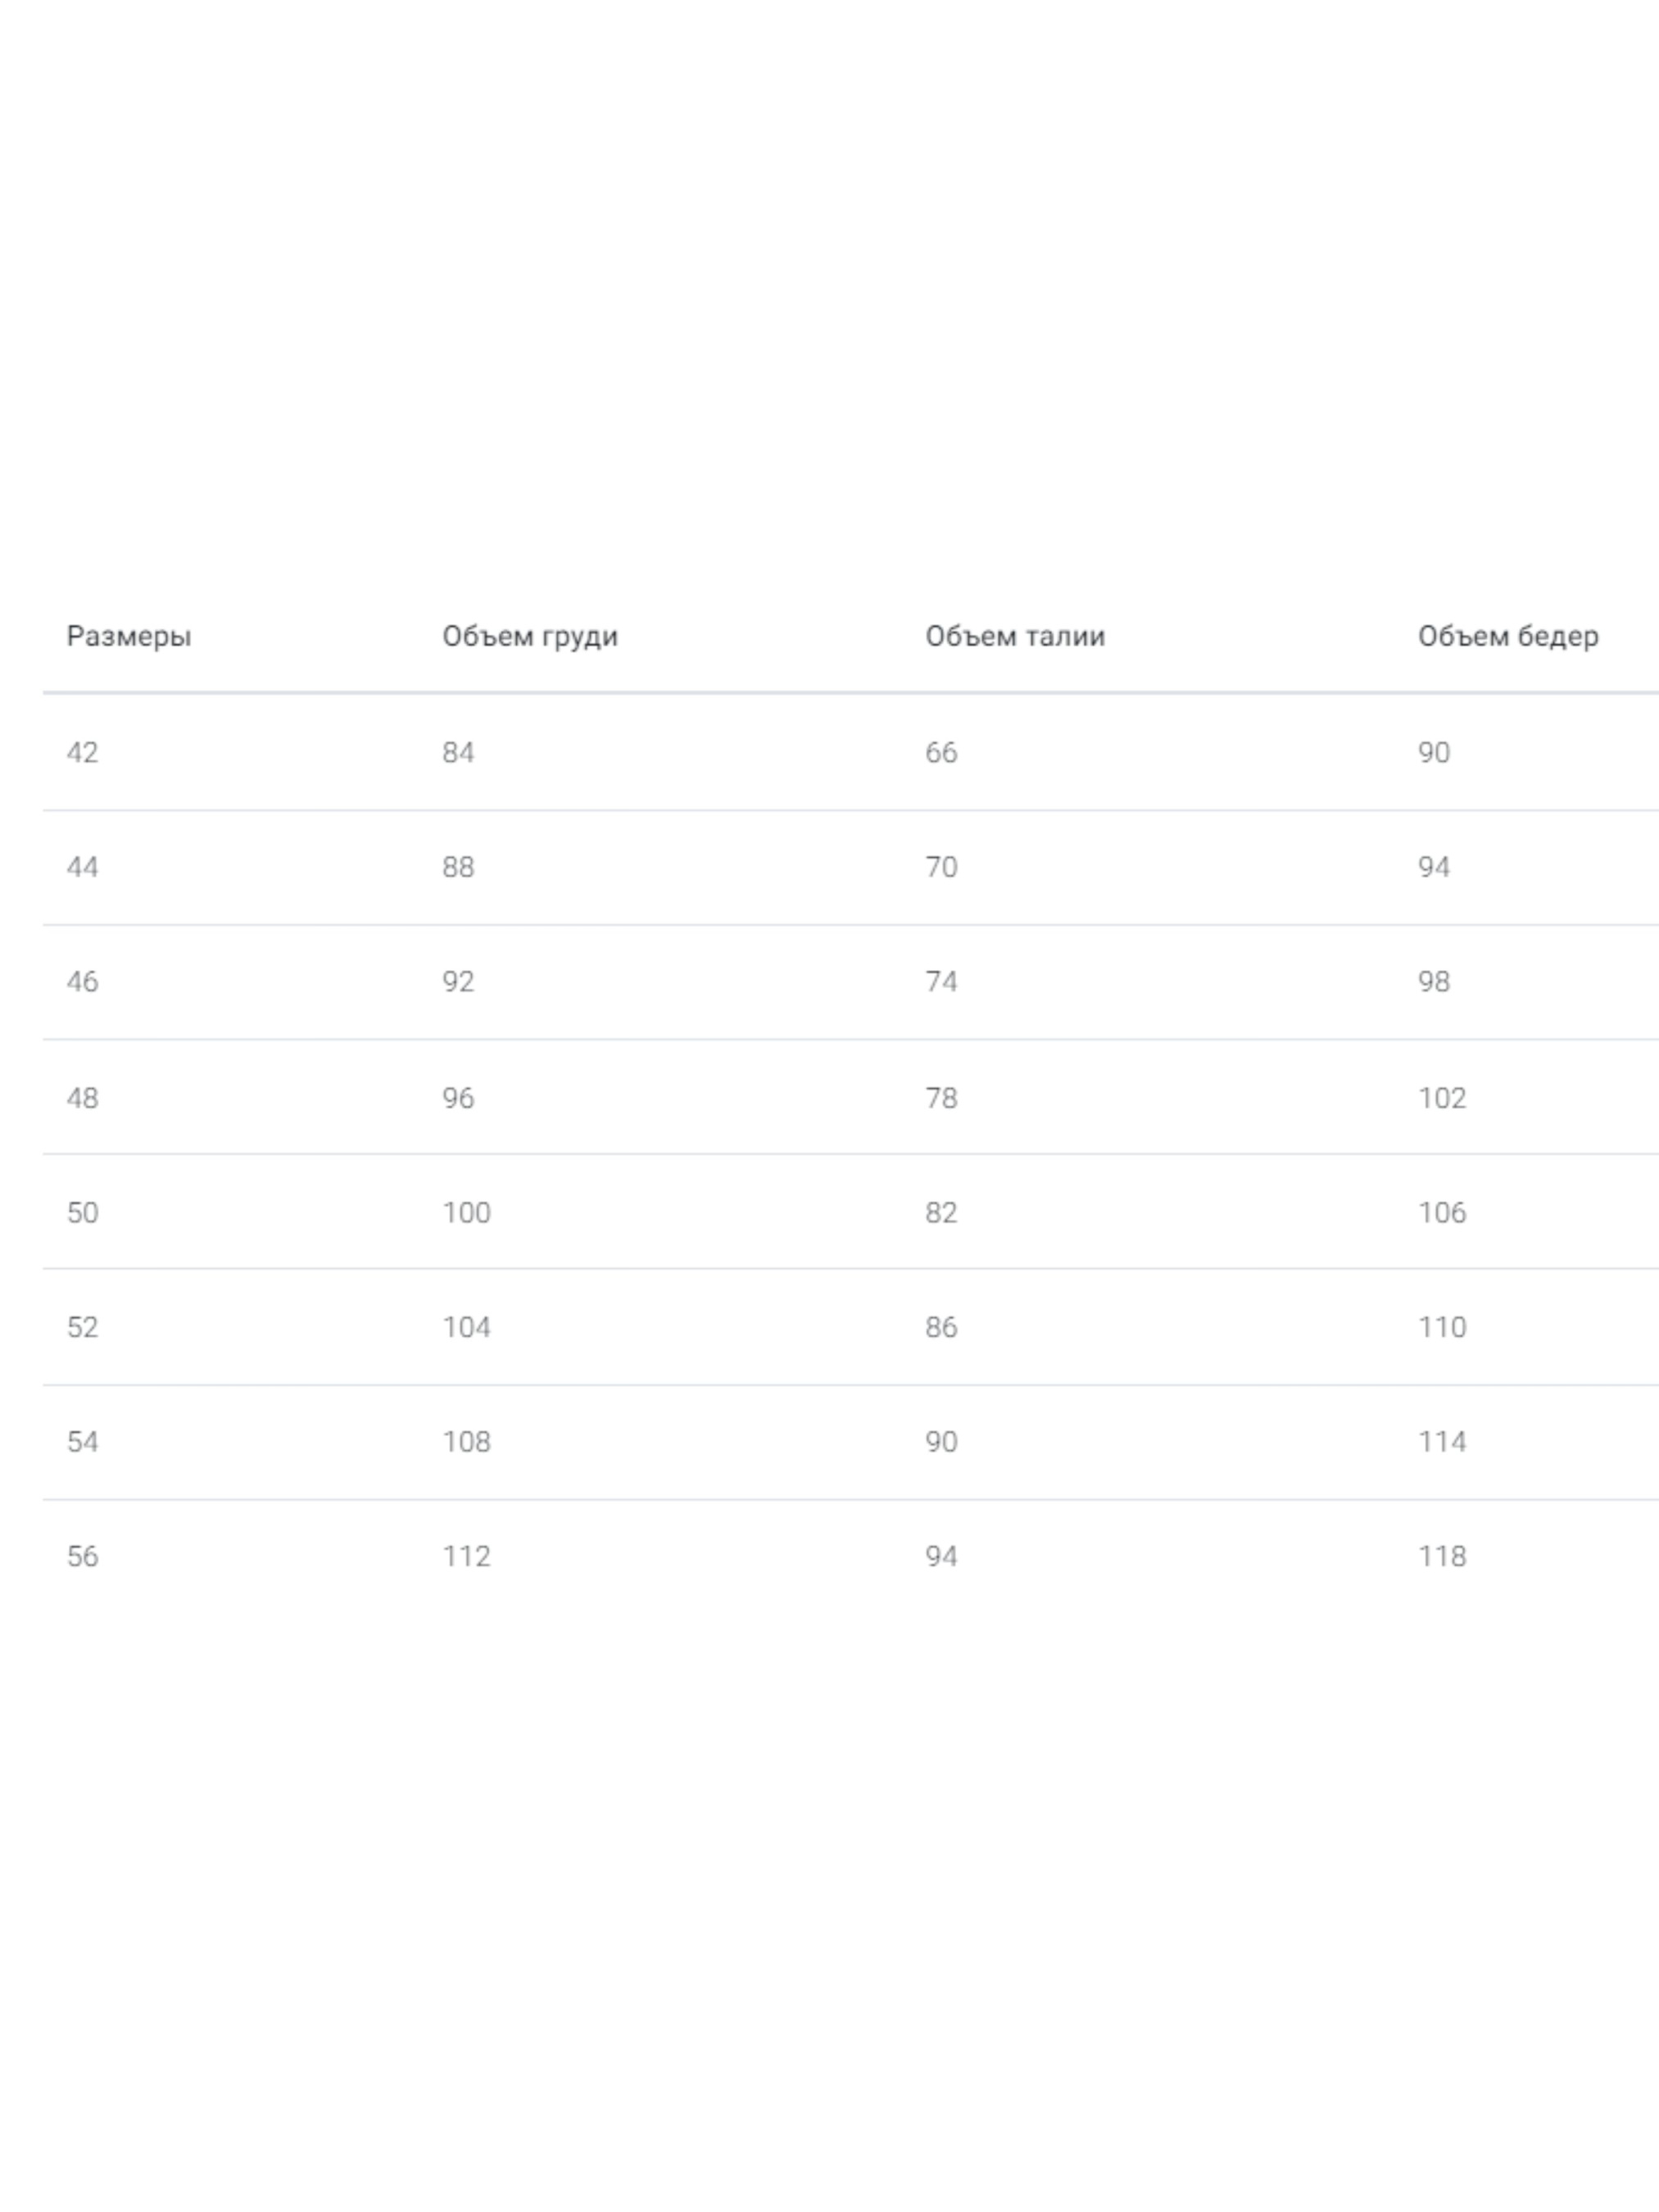Select size 44 in the Размеры column

tap(82, 867)
